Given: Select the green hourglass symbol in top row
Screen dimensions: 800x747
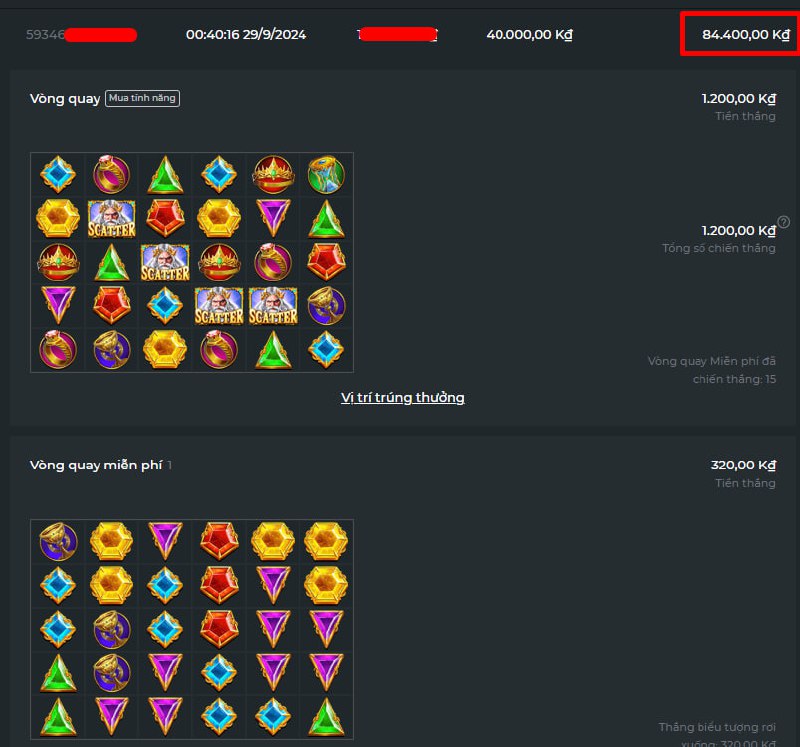Looking at the screenshot, I should point(326,175).
